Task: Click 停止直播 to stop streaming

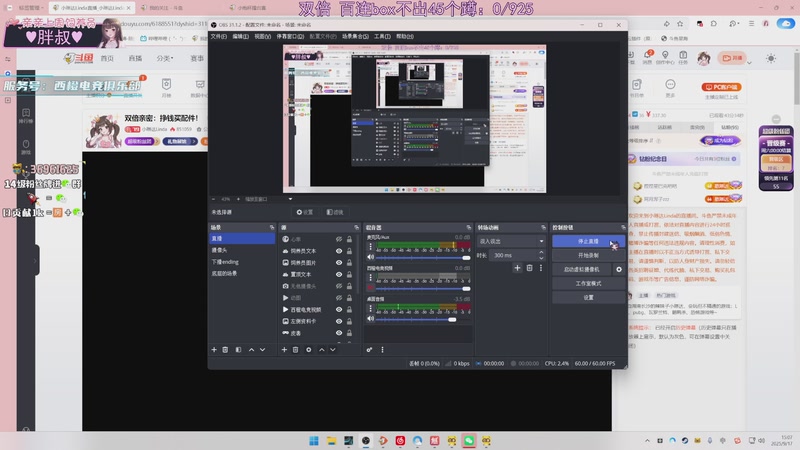Action: [588, 241]
